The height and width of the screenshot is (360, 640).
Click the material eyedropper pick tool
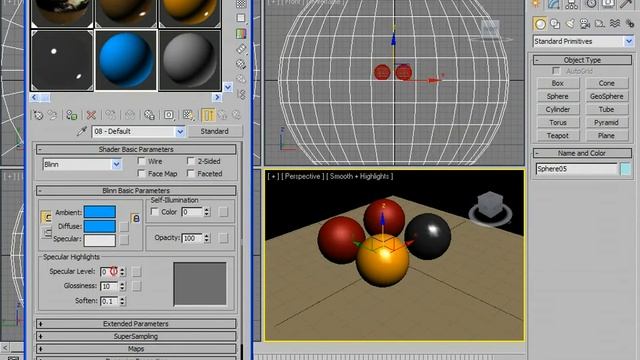[82, 131]
